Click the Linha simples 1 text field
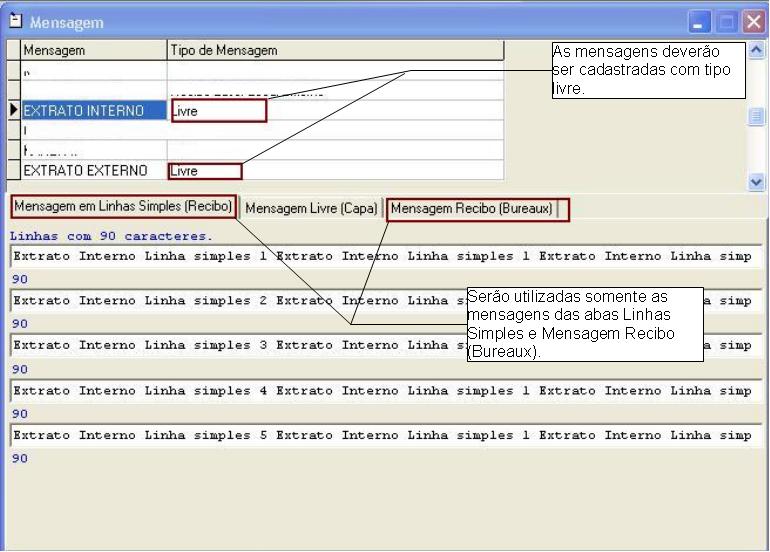Image resolution: width=770 pixels, height=552 pixels. [x=385, y=256]
